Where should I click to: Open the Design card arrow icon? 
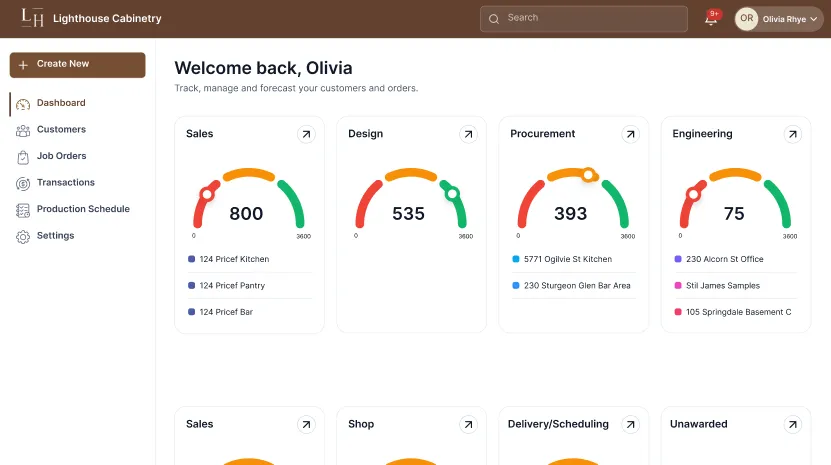tap(468, 134)
